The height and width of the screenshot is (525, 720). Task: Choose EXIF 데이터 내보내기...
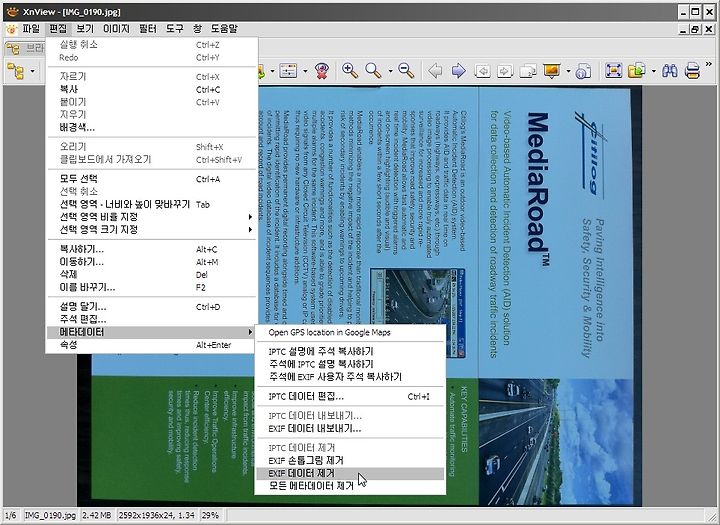350,428
